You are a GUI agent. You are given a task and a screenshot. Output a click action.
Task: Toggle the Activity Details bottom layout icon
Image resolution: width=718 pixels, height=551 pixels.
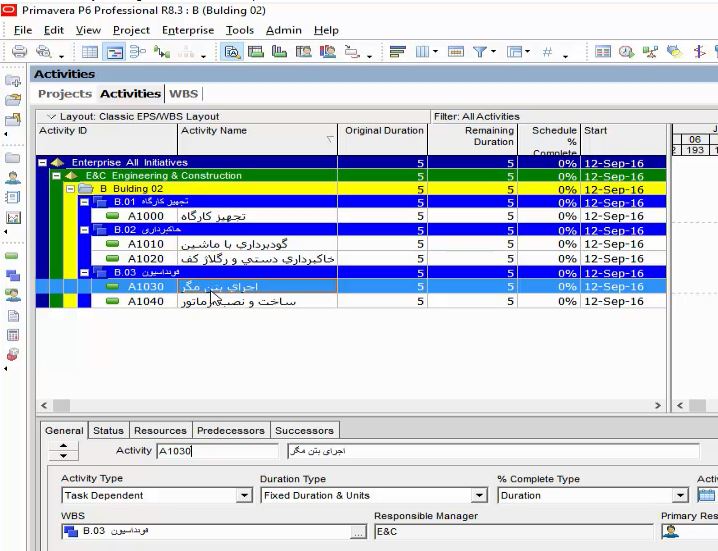click(x=233, y=52)
